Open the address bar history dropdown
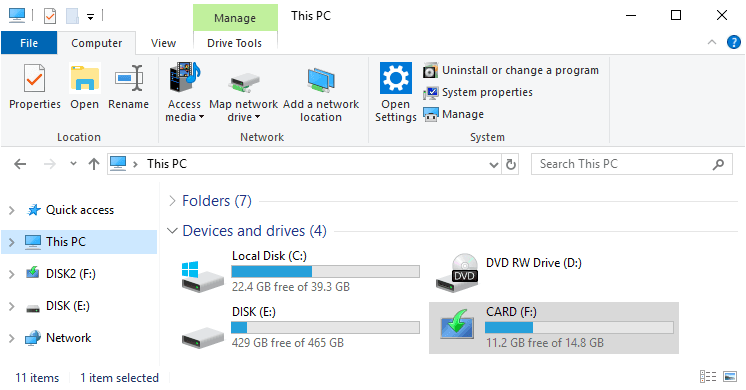This screenshot has width=746, height=390. 494,165
